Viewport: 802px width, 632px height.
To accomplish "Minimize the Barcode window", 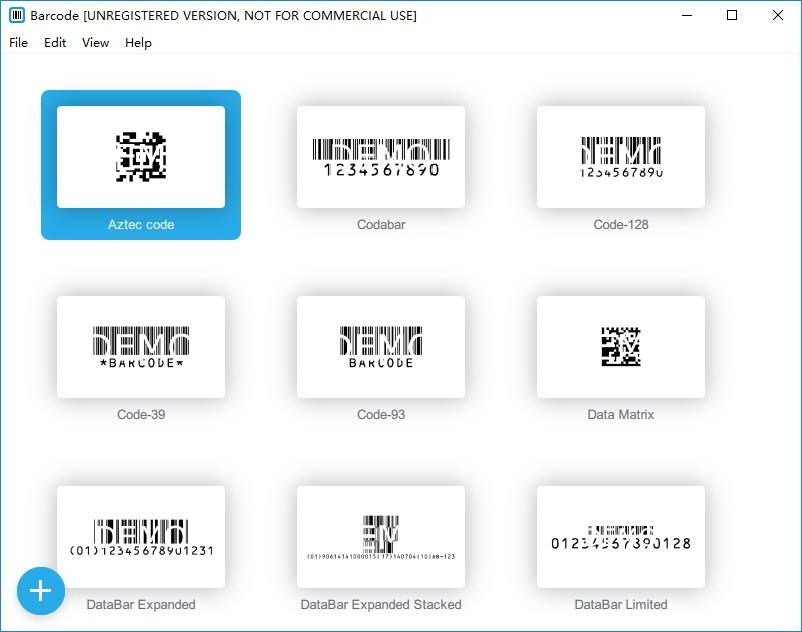I will pyautogui.click(x=687, y=15).
